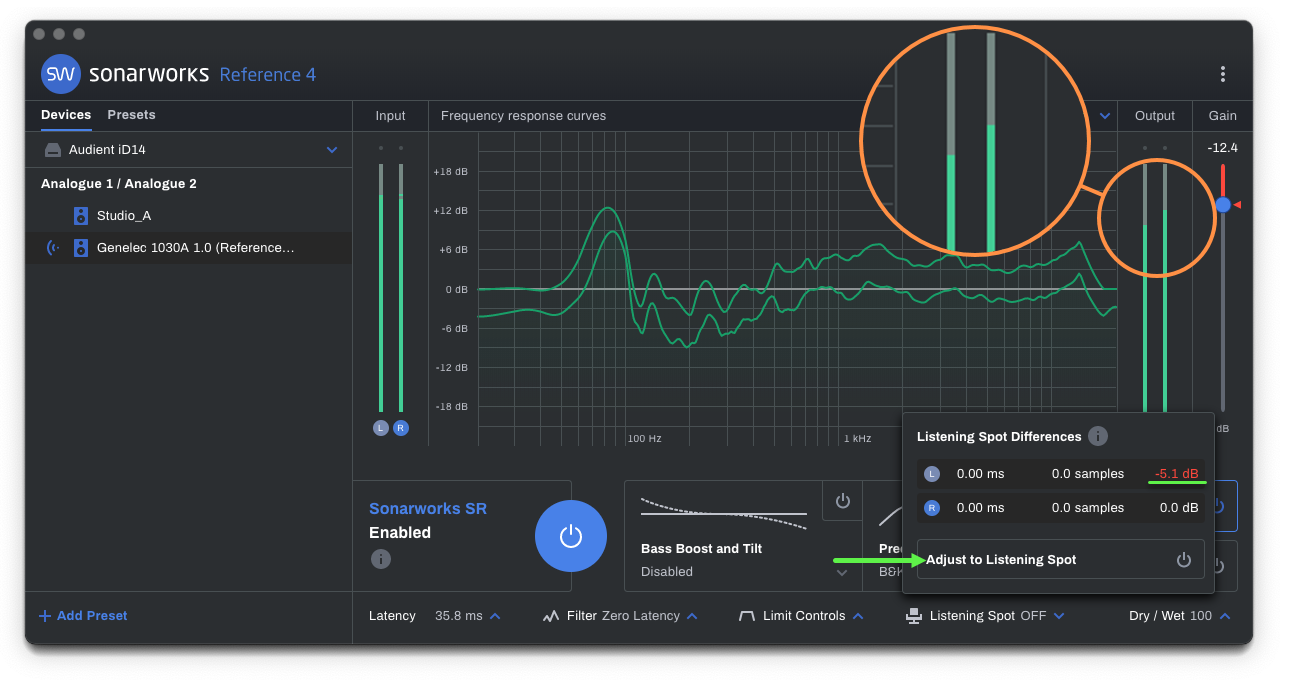Expand the Bass Boost and Tilt Disabled dropdown

842,572
